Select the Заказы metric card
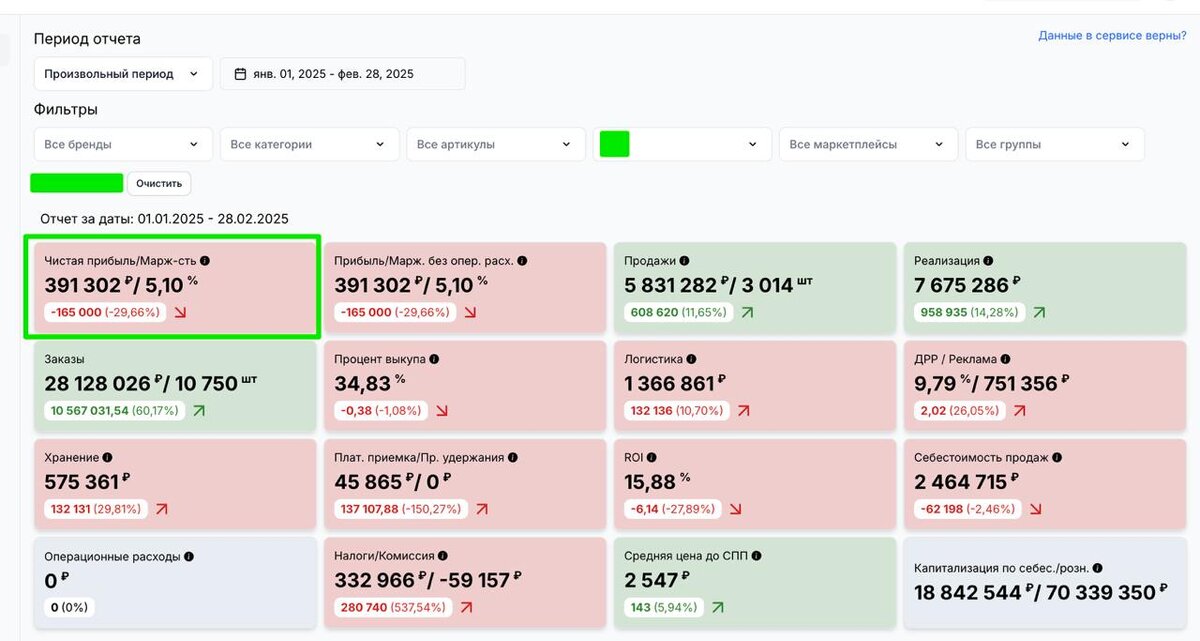 [x=172, y=384]
